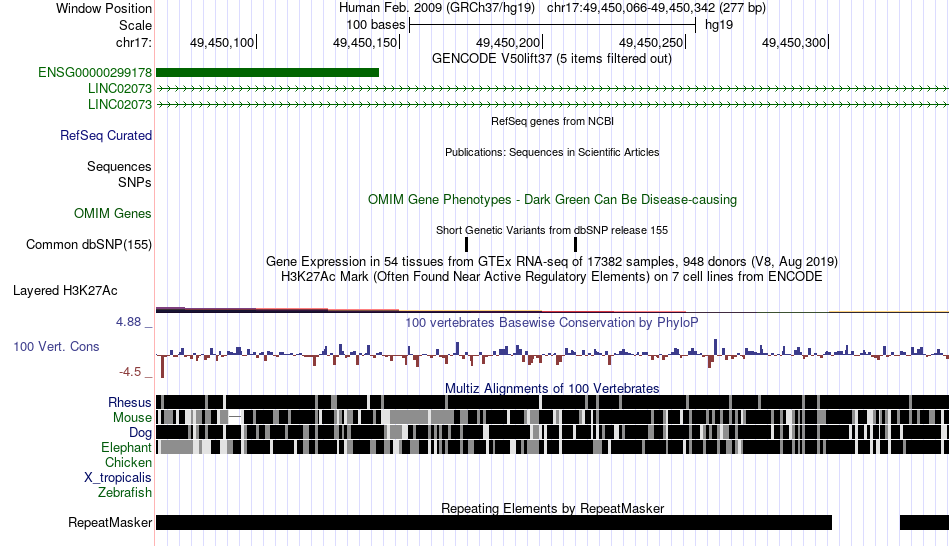Click the Mouse alignment label

click(x=132, y=418)
